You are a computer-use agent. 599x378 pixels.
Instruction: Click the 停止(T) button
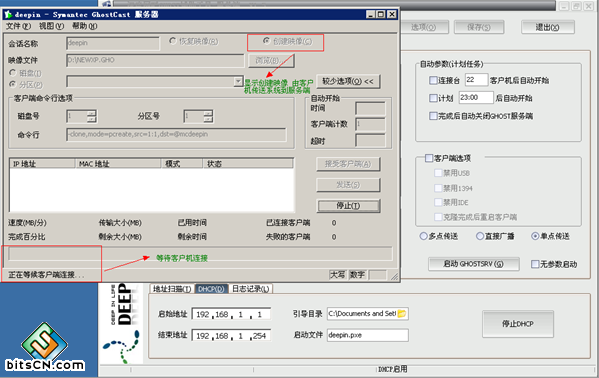click(348, 206)
